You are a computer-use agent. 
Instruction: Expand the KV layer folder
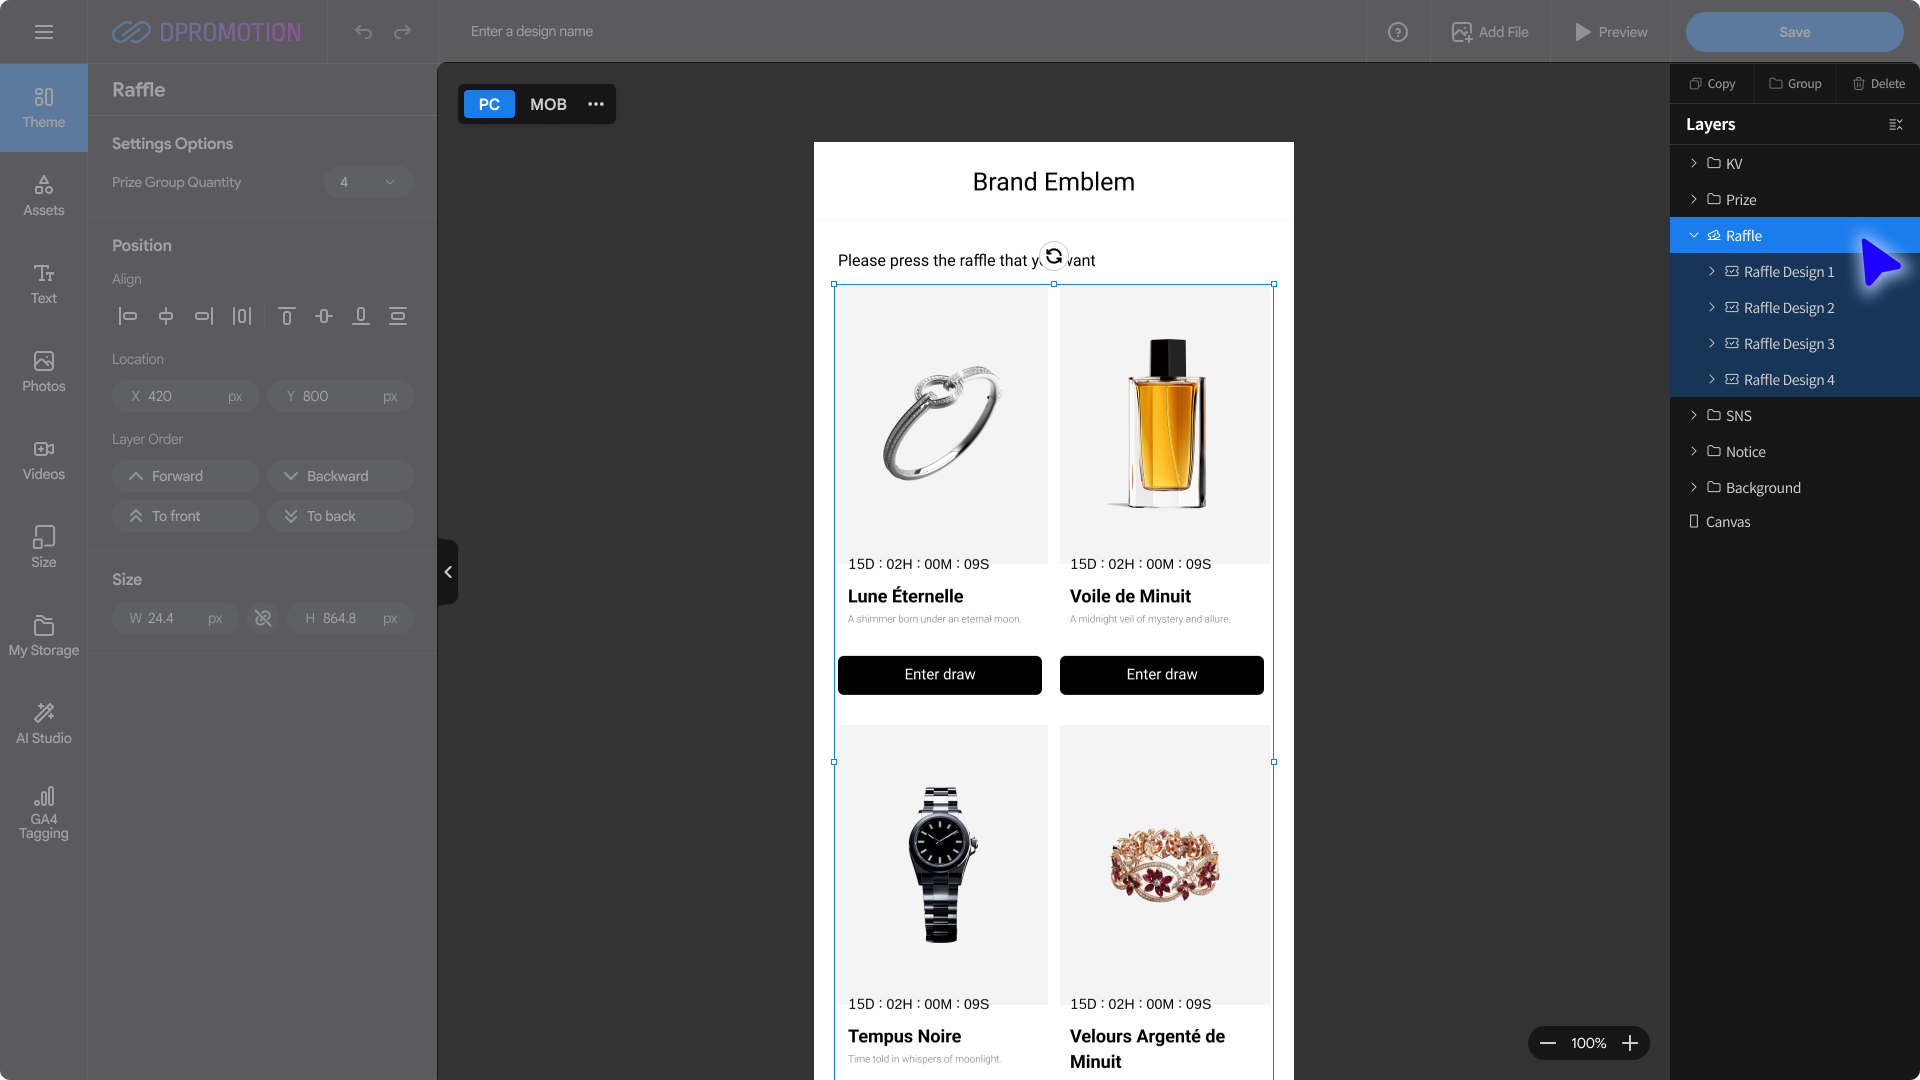click(1693, 163)
